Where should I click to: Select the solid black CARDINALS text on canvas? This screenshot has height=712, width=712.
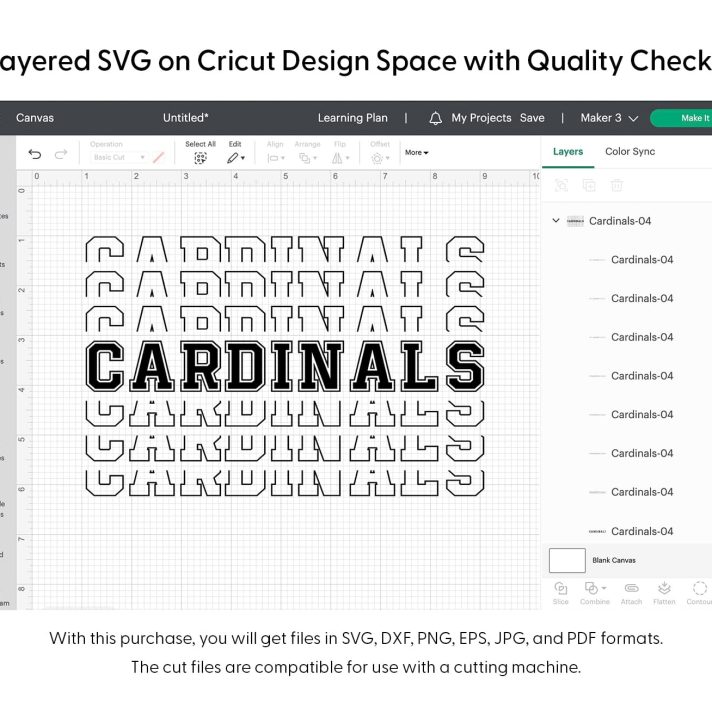click(285, 366)
